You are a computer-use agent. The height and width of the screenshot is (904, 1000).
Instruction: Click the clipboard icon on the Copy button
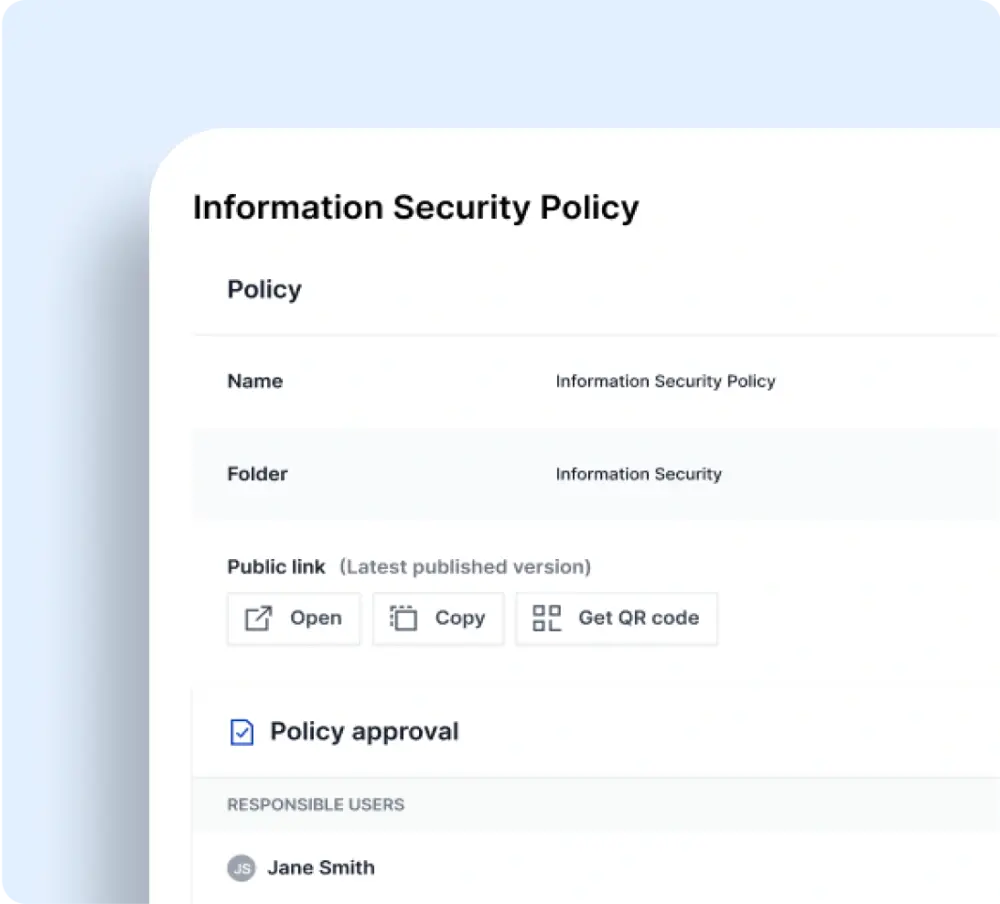403,619
